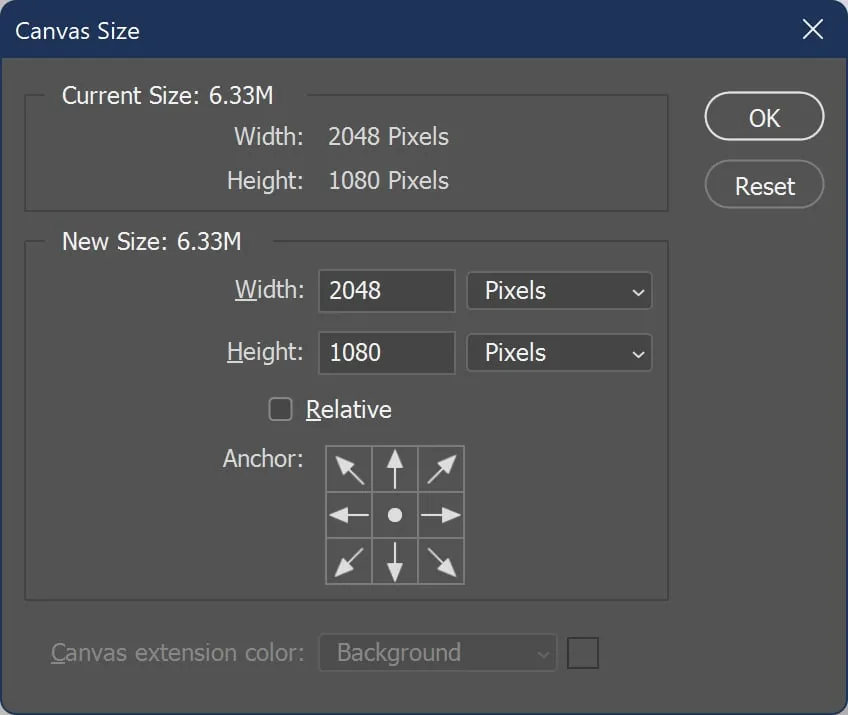The height and width of the screenshot is (715, 848).
Task: Click the new Width input field
Action: pyautogui.click(x=387, y=291)
